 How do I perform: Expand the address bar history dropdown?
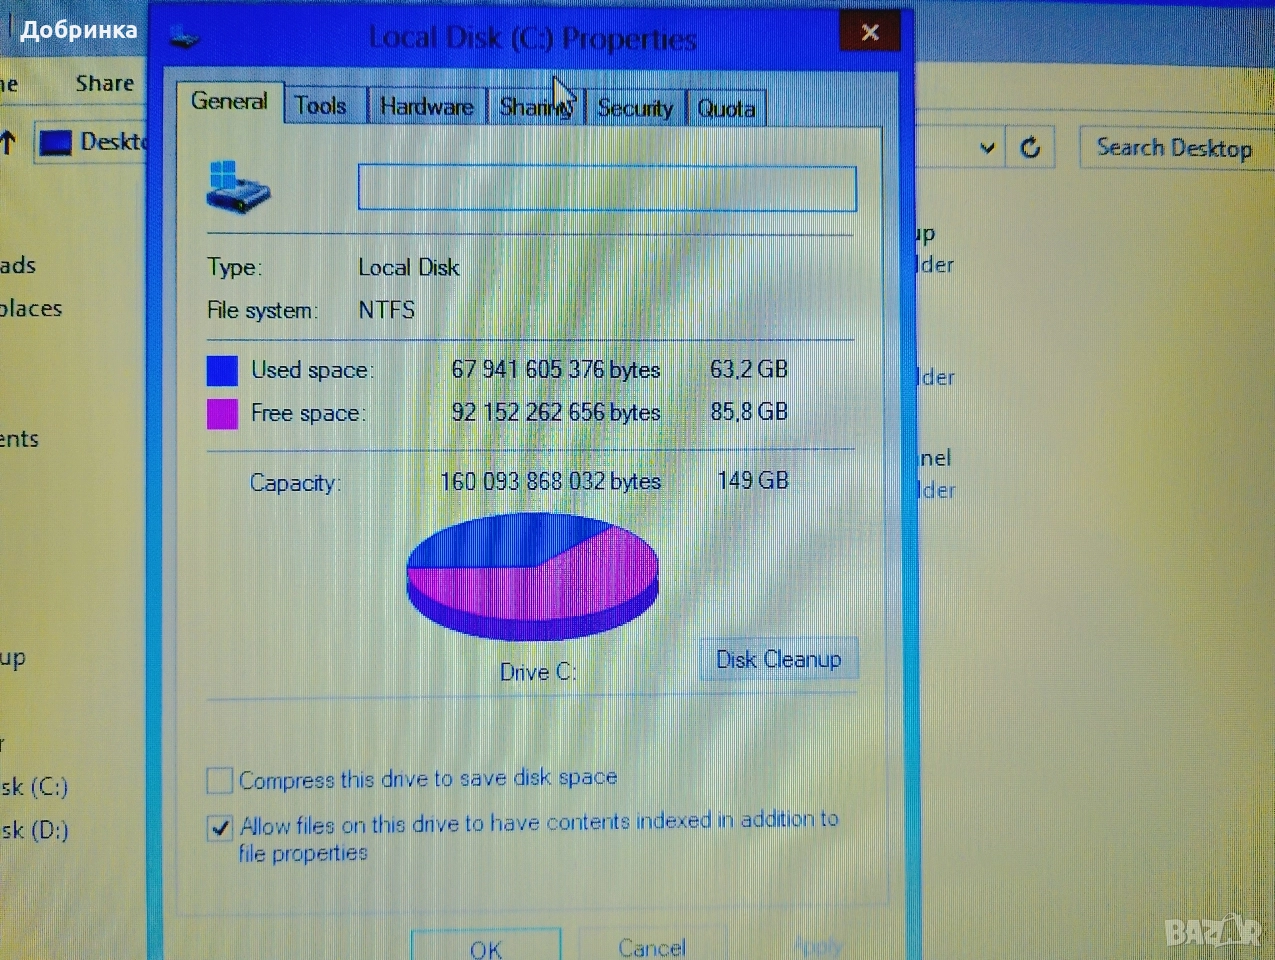click(x=987, y=149)
